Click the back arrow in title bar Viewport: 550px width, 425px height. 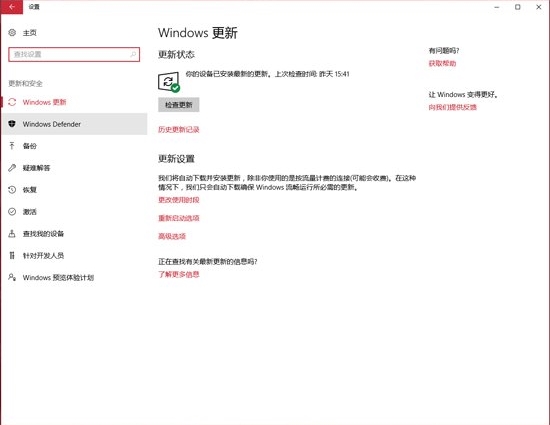(x=12, y=7)
